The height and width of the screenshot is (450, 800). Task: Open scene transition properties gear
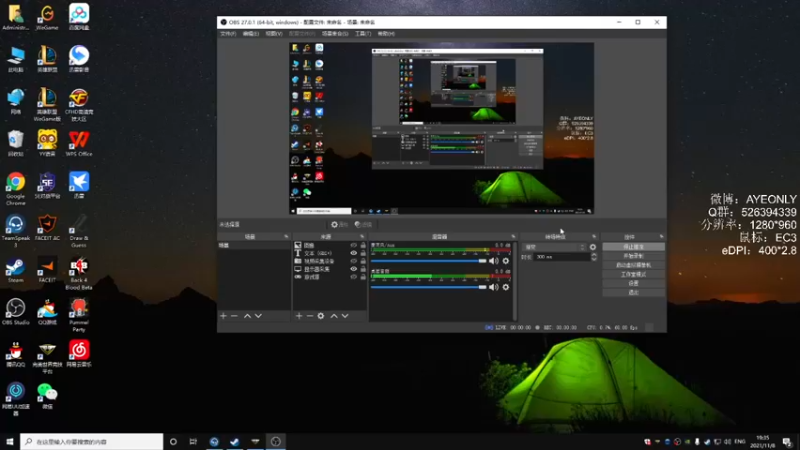pyautogui.click(x=593, y=247)
